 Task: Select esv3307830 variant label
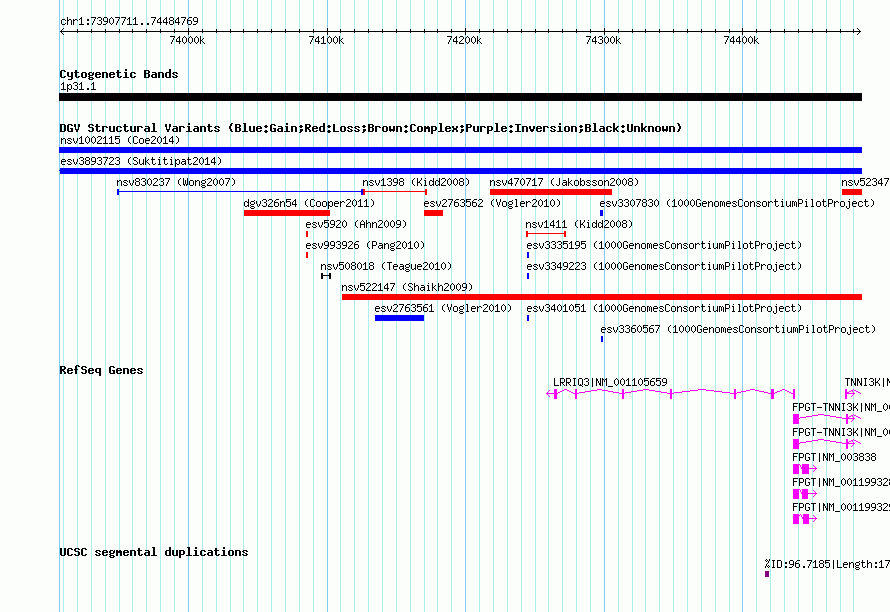tap(737, 203)
